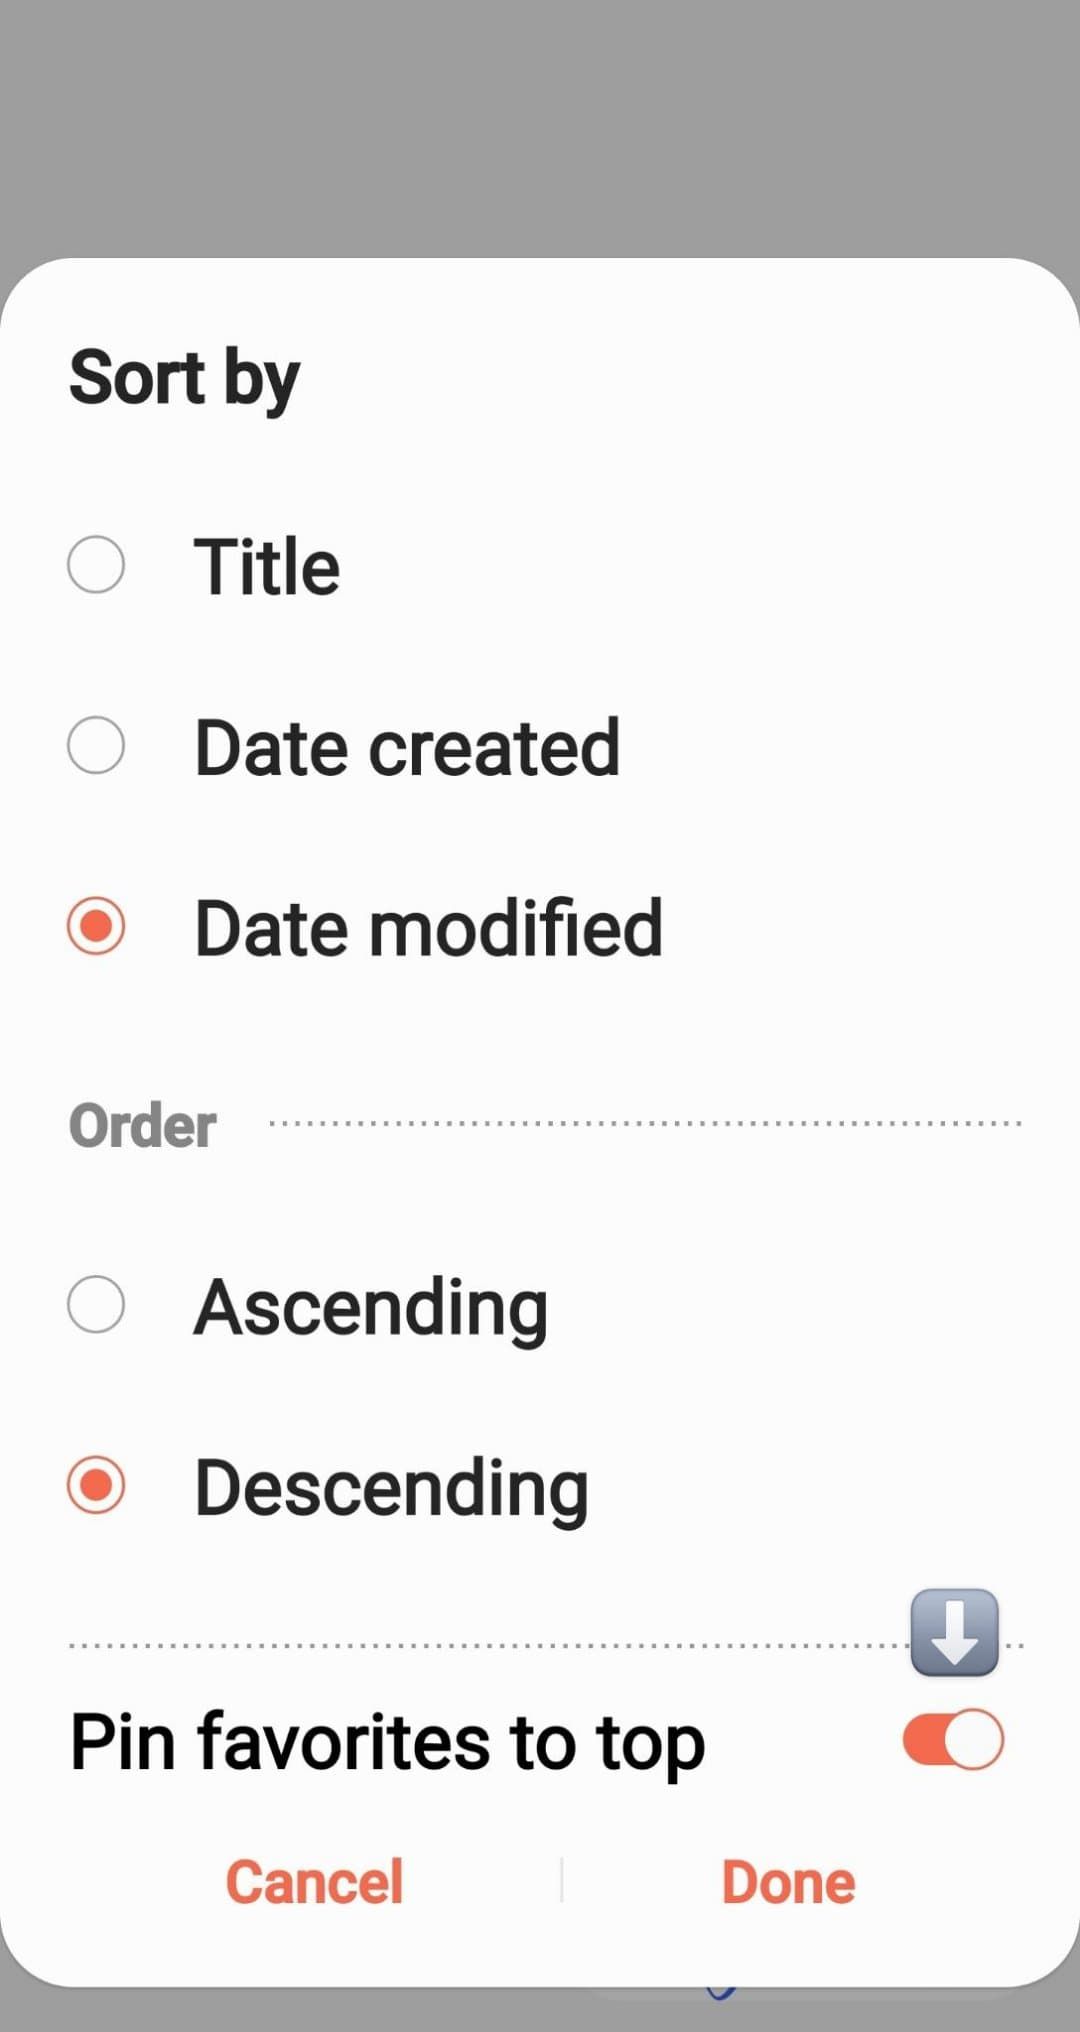Tap the "Title" option label

tap(266, 566)
